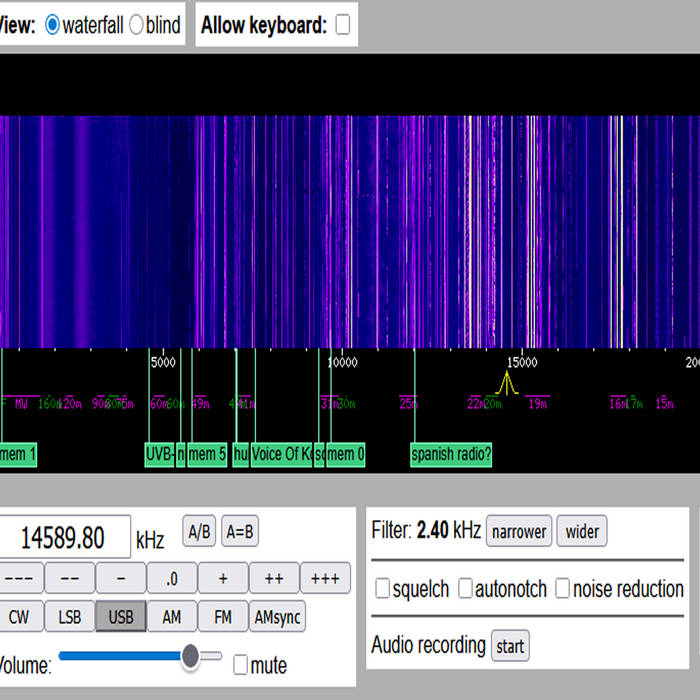Switch to LSB mode
The width and height of the screenshot is (700, 700).
click(70, 617)
